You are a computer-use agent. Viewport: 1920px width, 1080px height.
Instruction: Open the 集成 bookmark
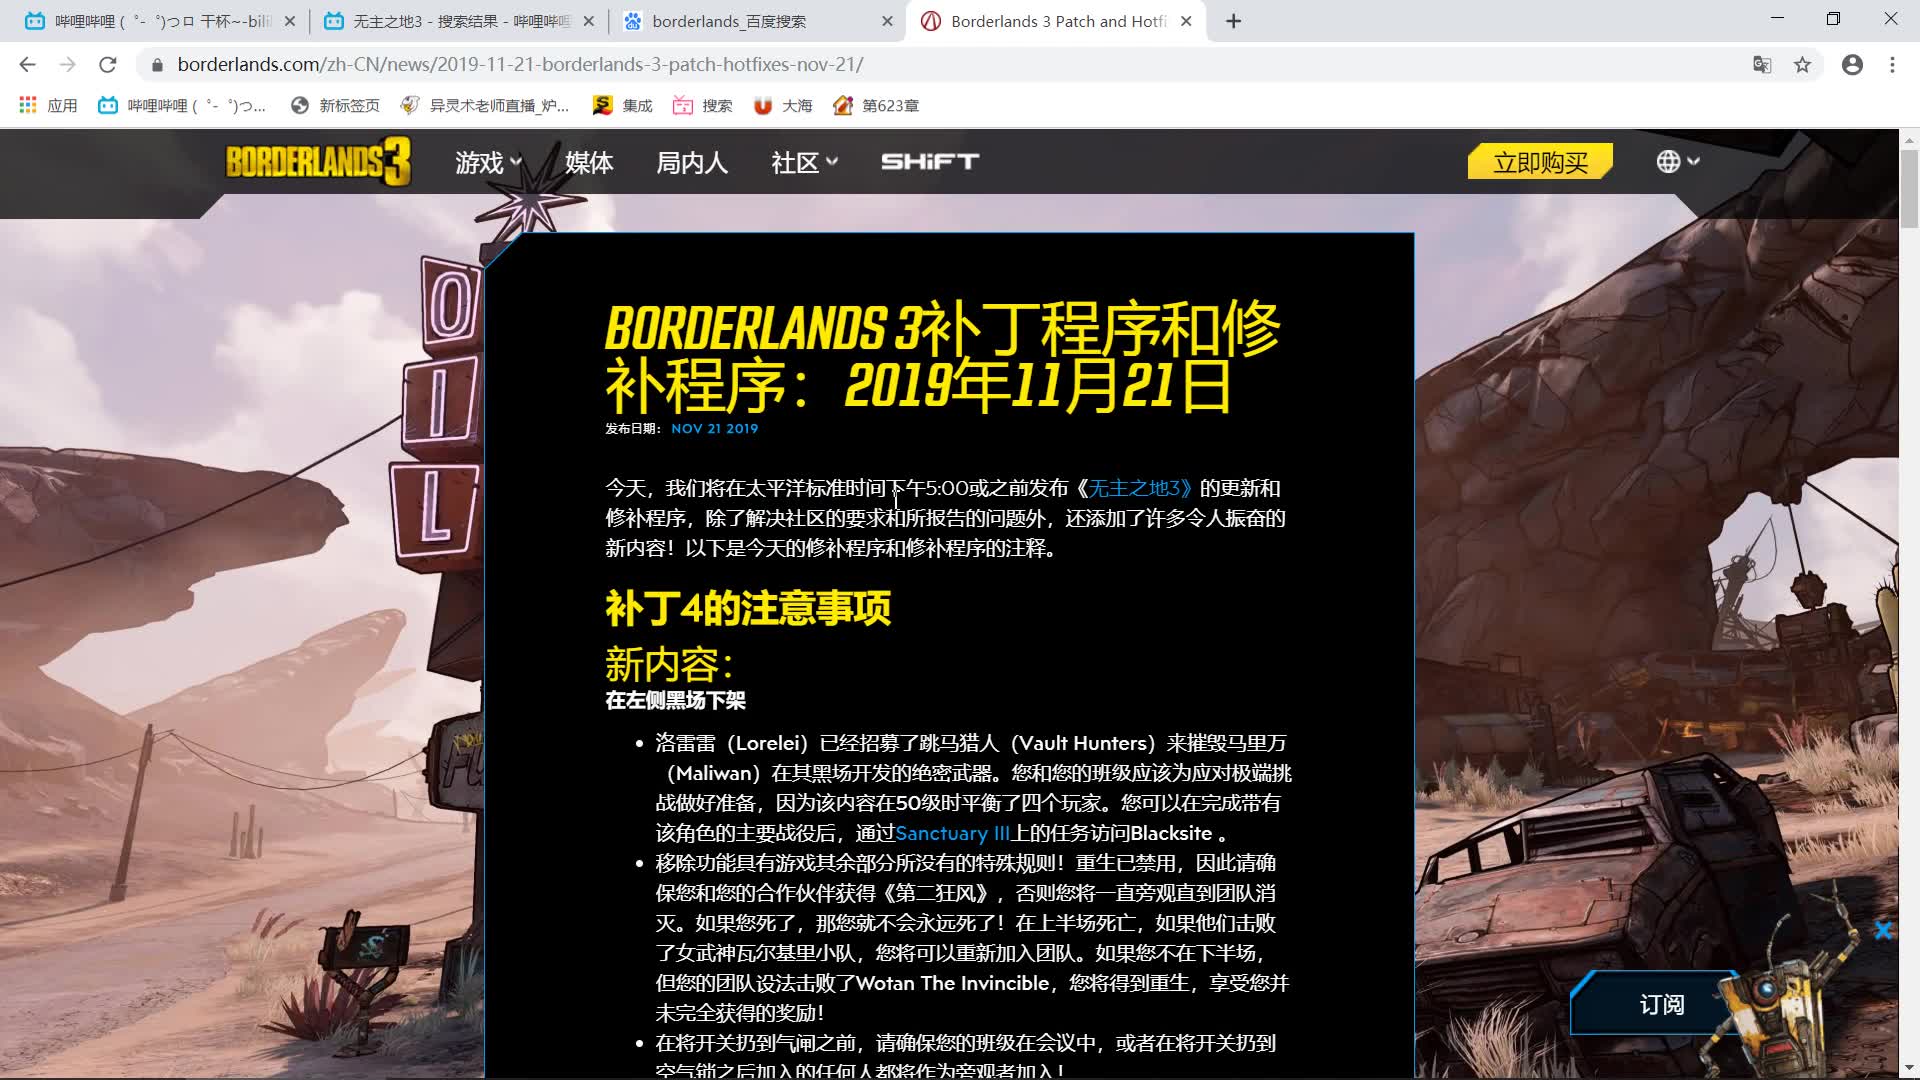[622, 105]
